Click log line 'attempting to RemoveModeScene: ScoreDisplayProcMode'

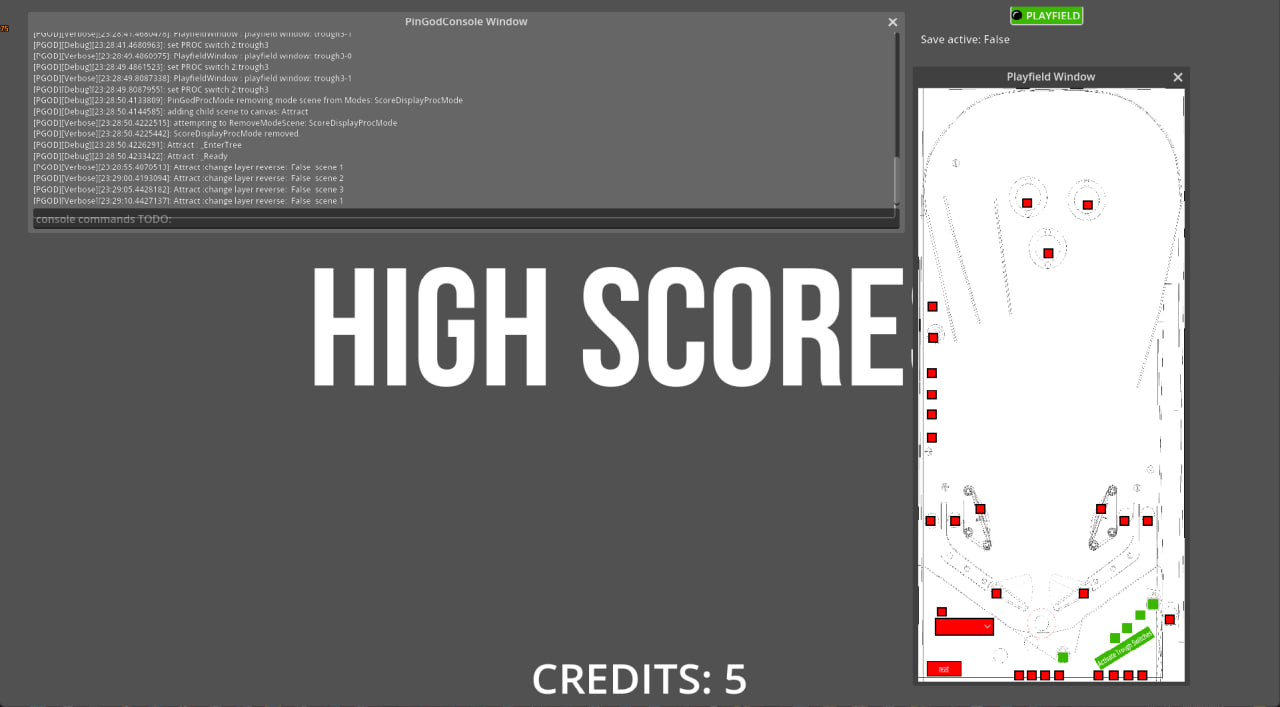tap(215, 123)
